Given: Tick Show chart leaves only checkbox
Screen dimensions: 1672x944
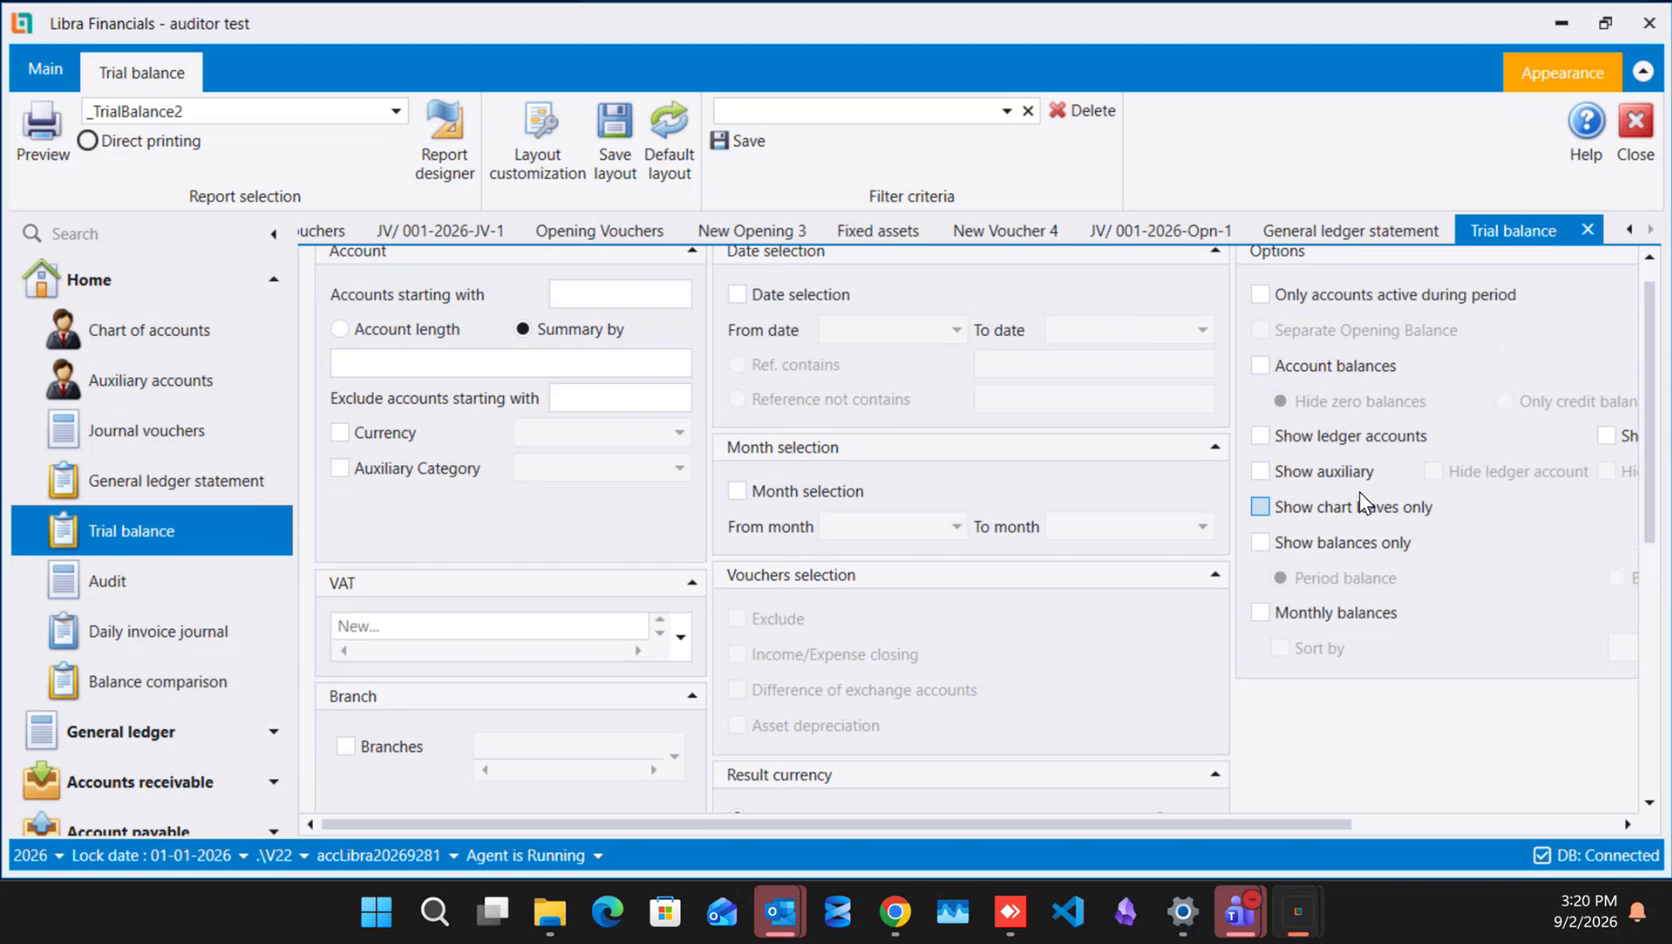Looking at the screenshot, I should point(1260,507).
